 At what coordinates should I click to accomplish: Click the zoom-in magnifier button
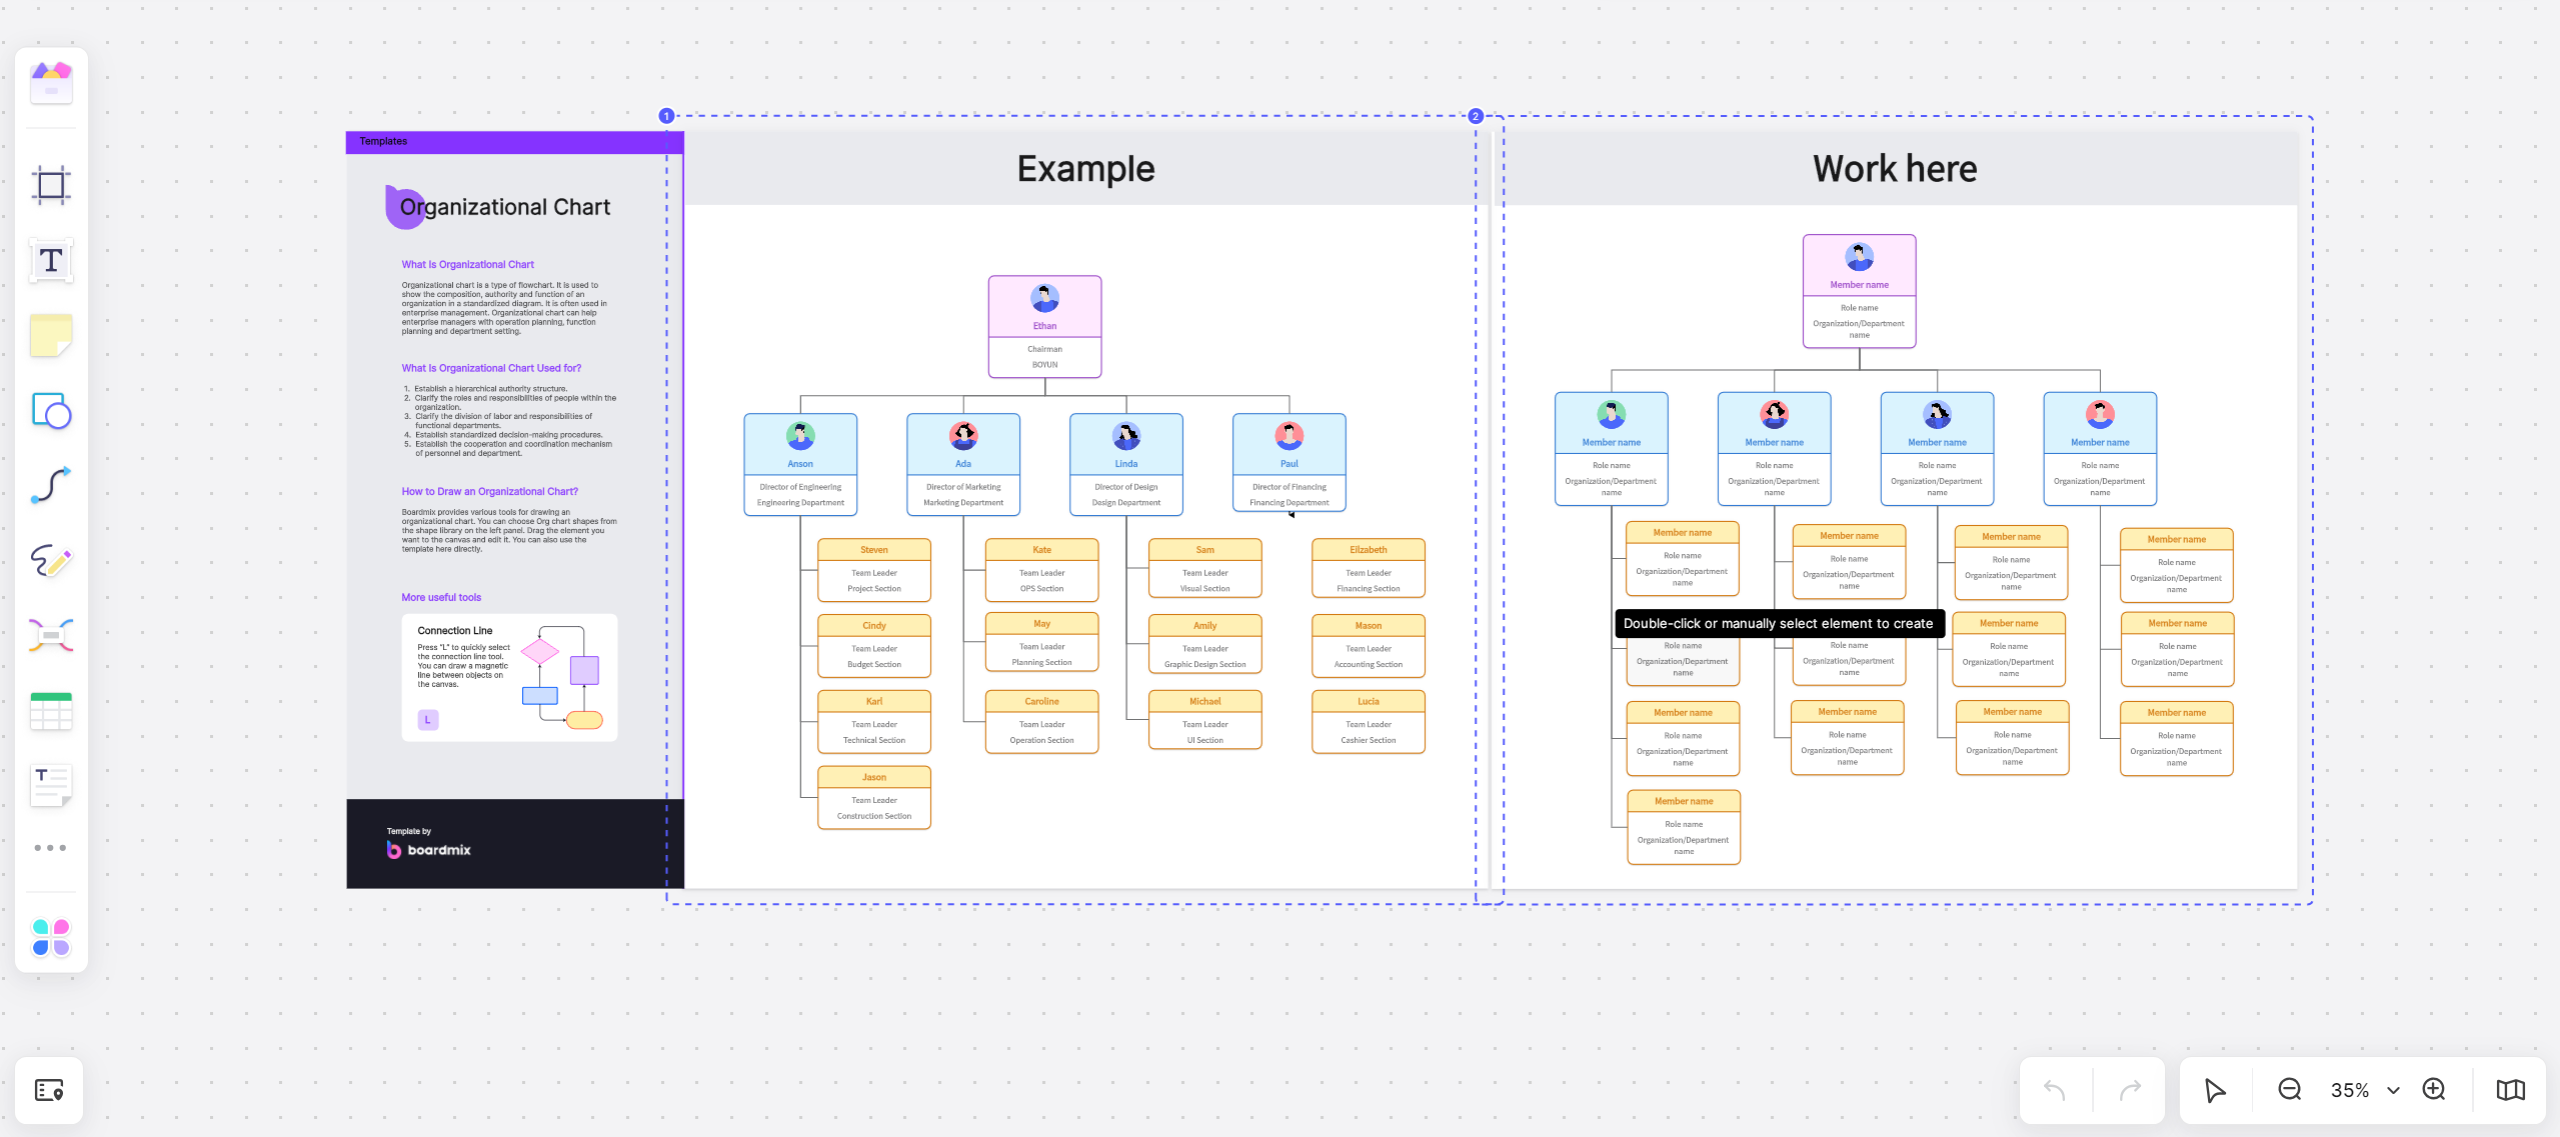pyautogui.click(x=2439, y=1091)
